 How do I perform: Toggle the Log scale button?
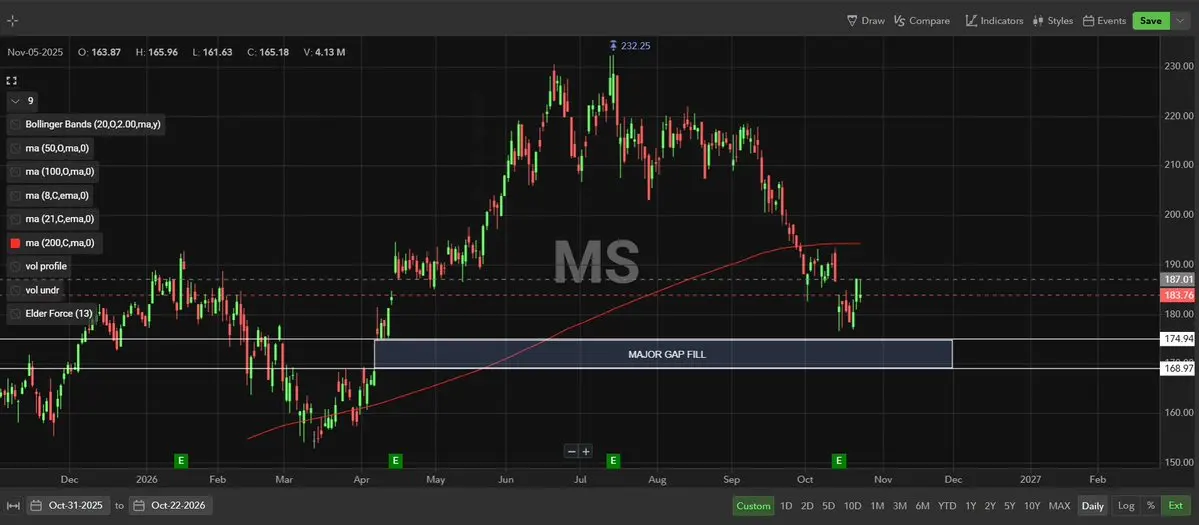point(1126,505)
